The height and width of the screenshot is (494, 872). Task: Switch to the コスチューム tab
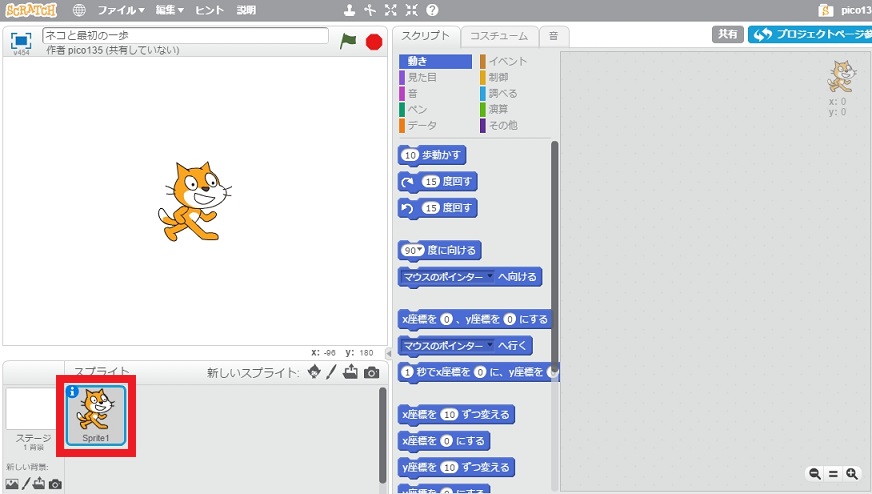tap(499, 37)
